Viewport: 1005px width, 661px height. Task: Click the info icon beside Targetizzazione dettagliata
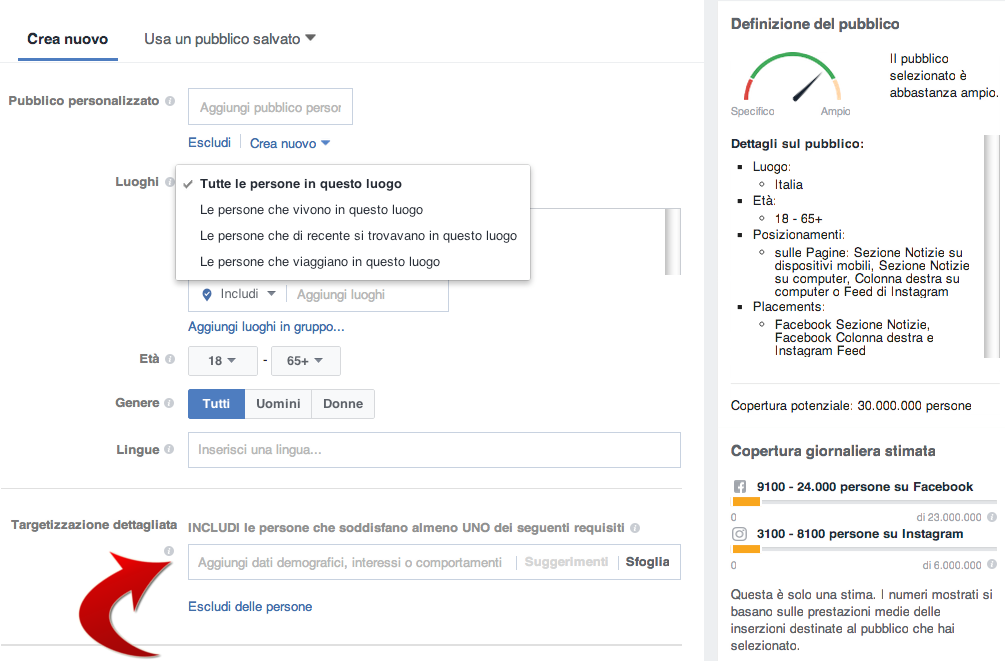click(x=168, y=550)
